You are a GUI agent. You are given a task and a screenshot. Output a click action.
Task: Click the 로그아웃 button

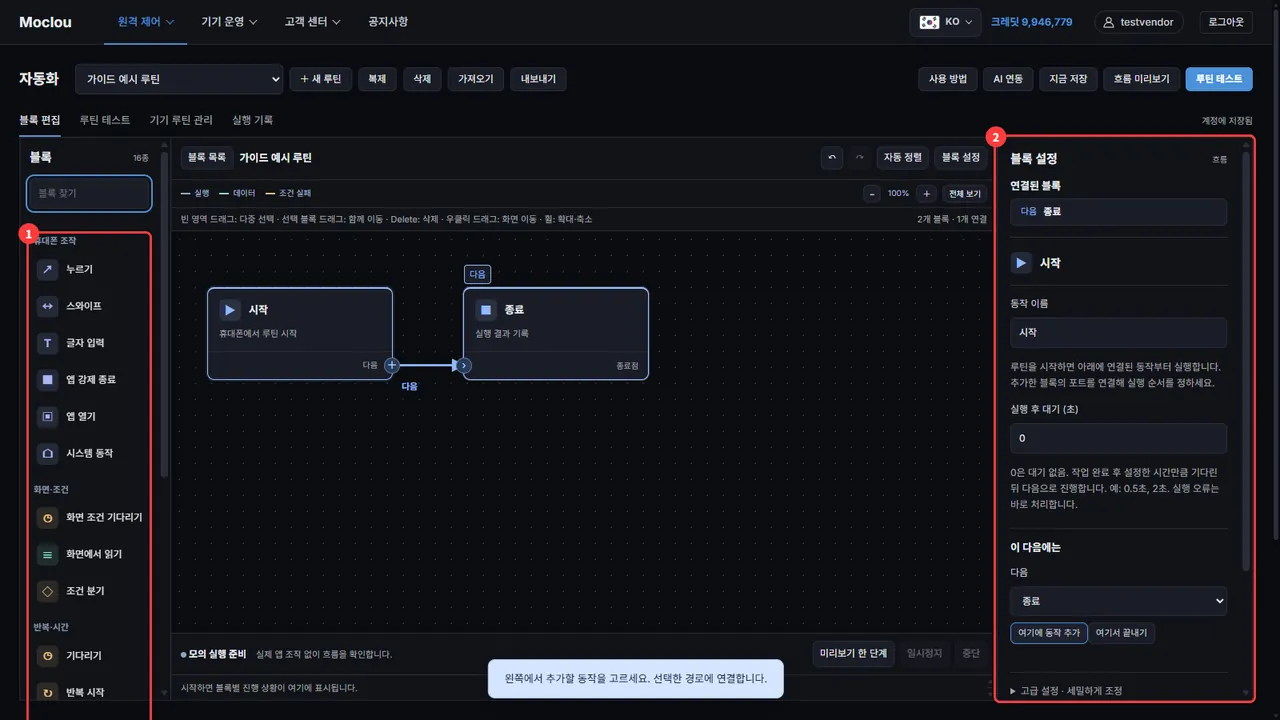pyautogui.click(x=1225, y=22)
